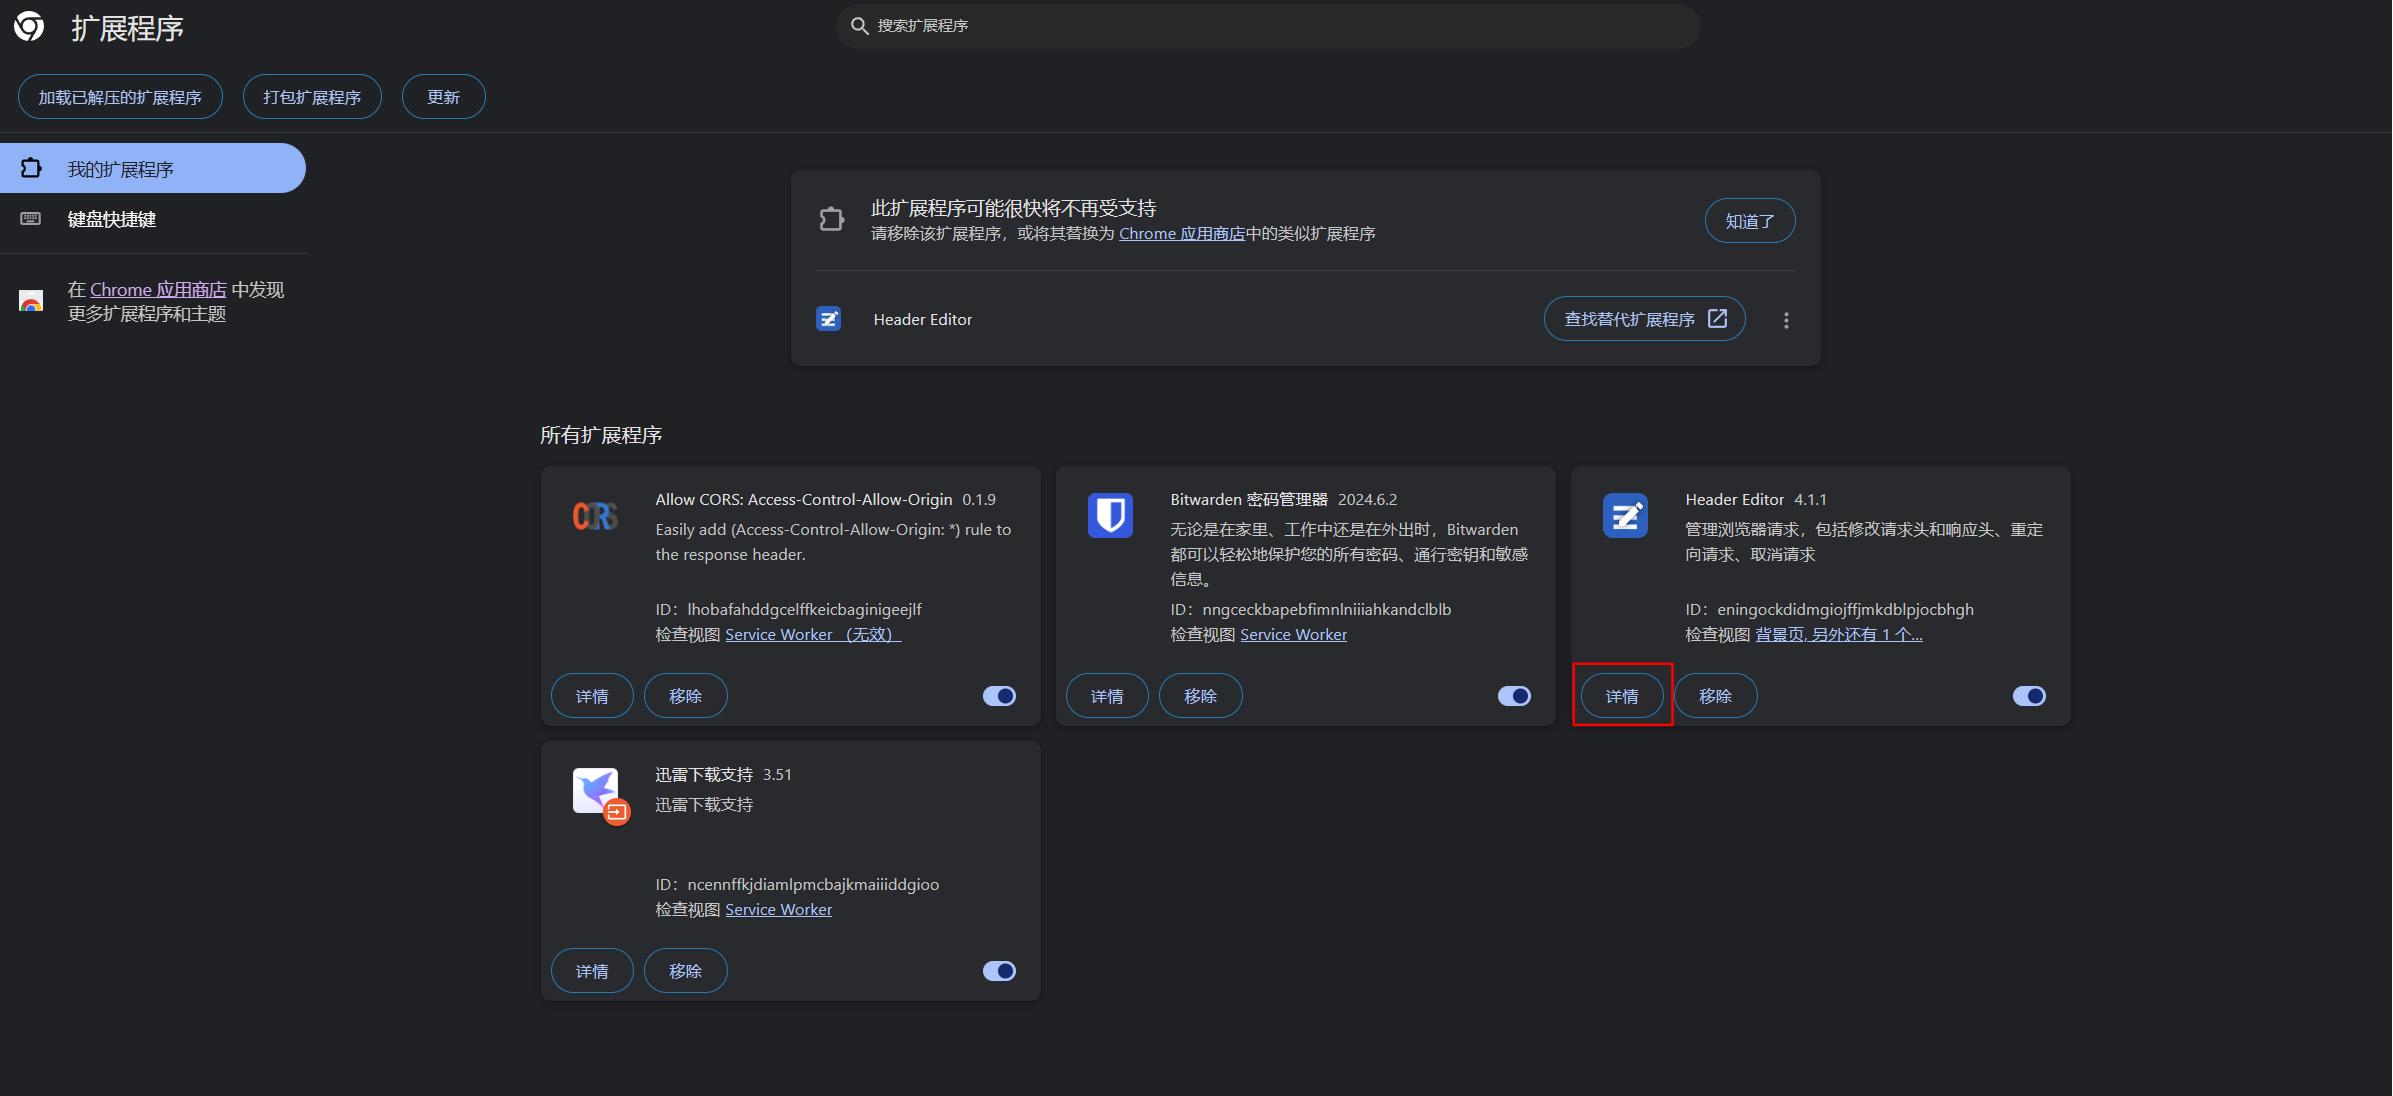The image size is (2393, 1096).
Task: Click Bitwarden version 2024.6.2 text
Action: (1367, 499)
